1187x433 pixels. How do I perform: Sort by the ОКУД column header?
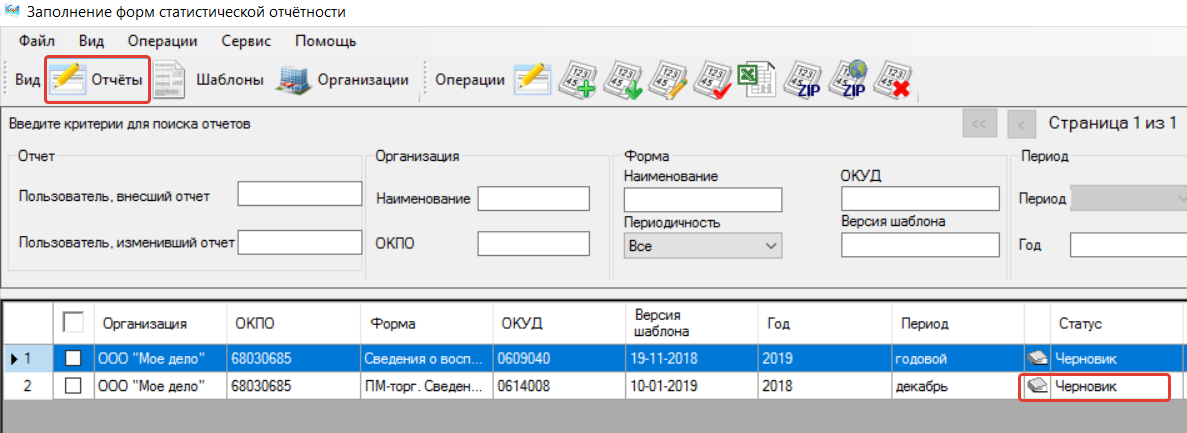click(559, 323)
